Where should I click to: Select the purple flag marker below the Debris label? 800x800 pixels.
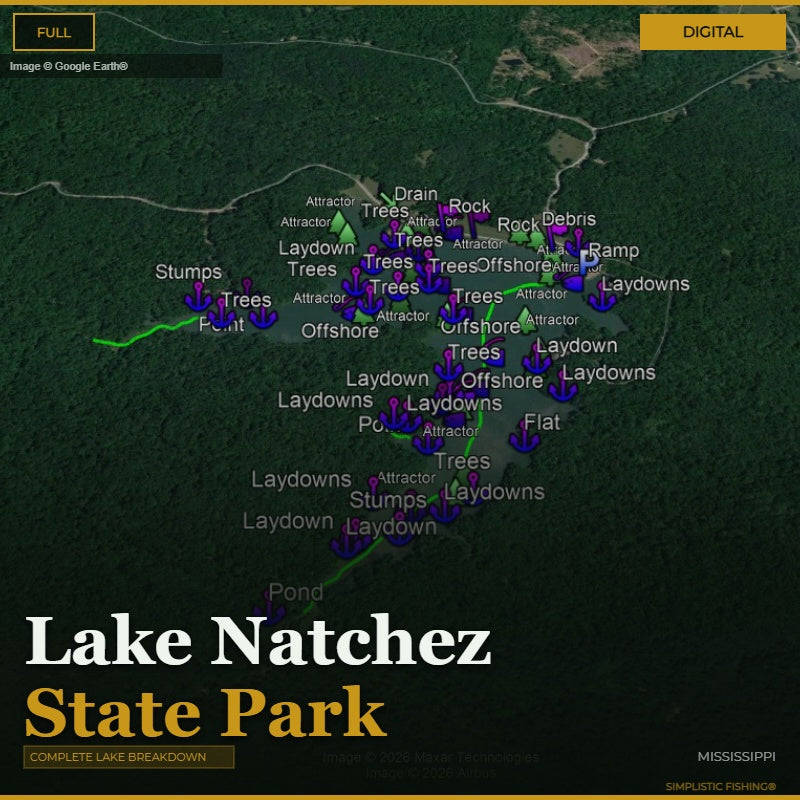tap(555, 235)
